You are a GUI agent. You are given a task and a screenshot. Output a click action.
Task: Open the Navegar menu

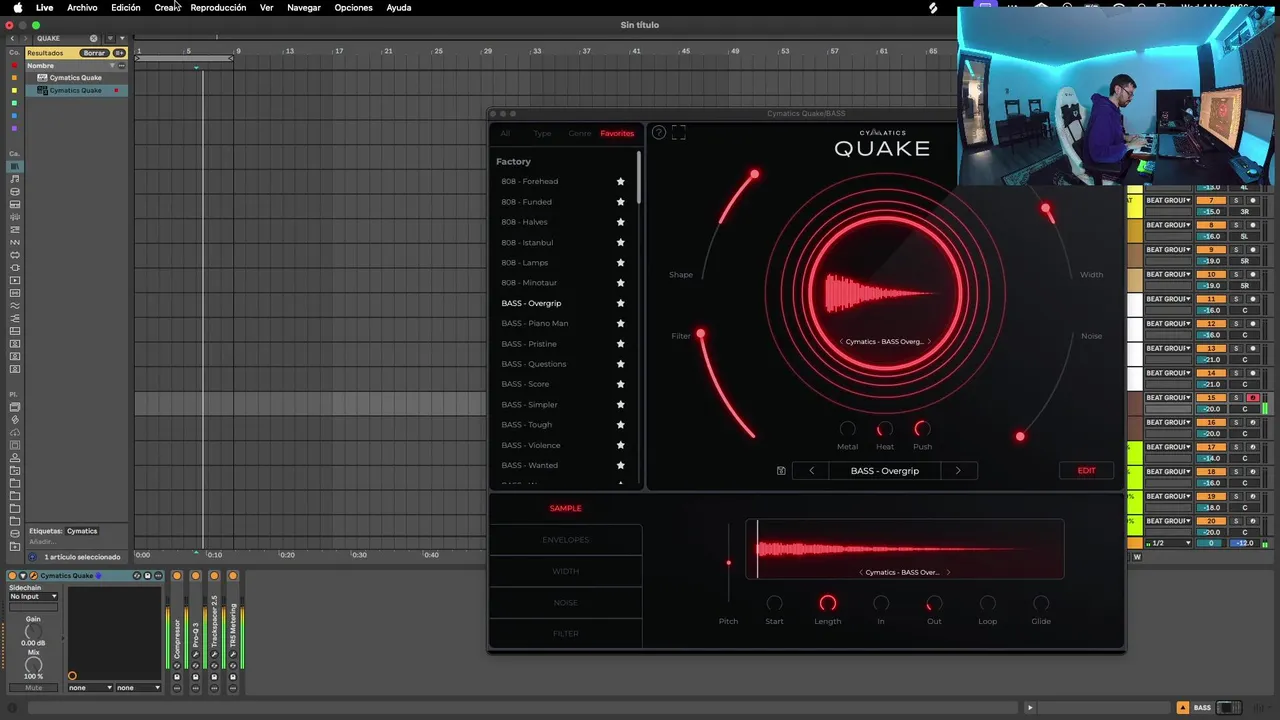[304, 7]
